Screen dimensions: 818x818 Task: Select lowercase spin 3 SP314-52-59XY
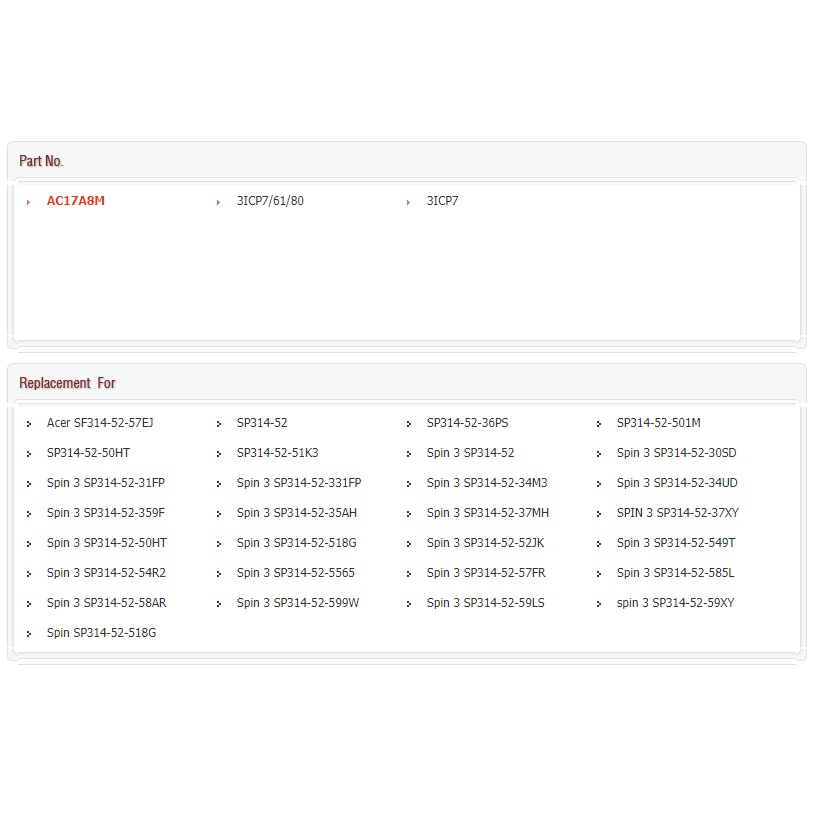tap(676, 603)
